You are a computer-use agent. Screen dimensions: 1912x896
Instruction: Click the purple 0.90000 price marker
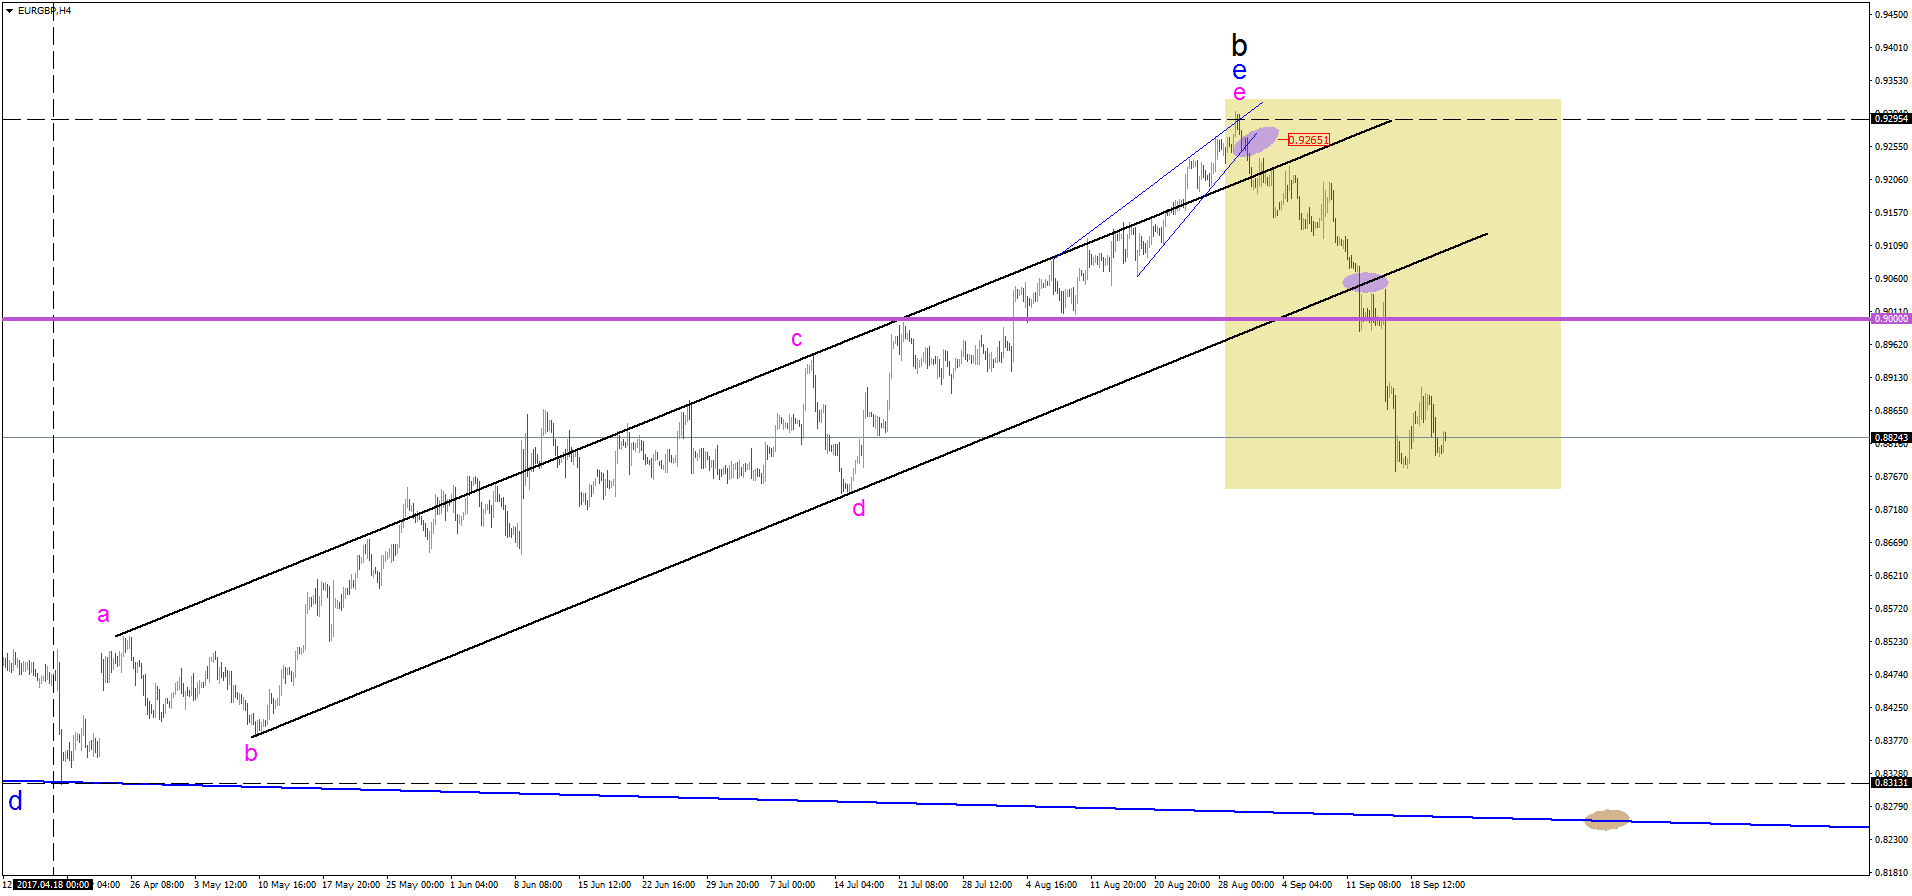tap(1891, 318)
